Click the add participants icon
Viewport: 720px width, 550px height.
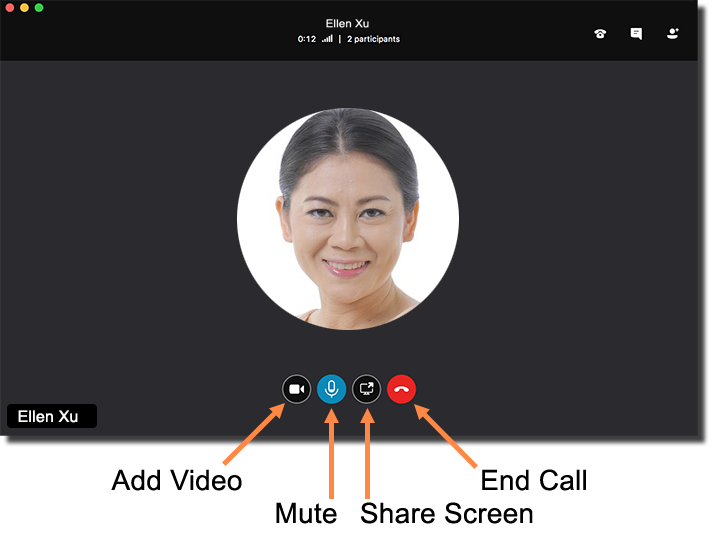(x=673, y=34)
